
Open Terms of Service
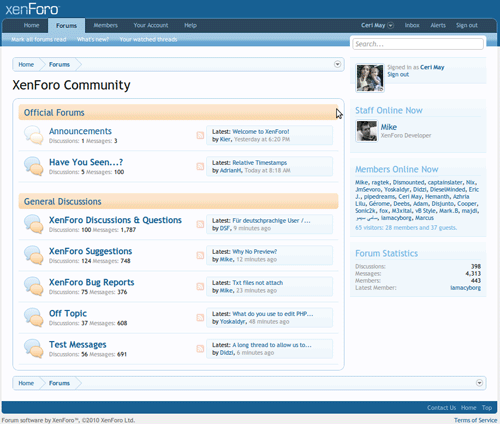coord(475,420)
